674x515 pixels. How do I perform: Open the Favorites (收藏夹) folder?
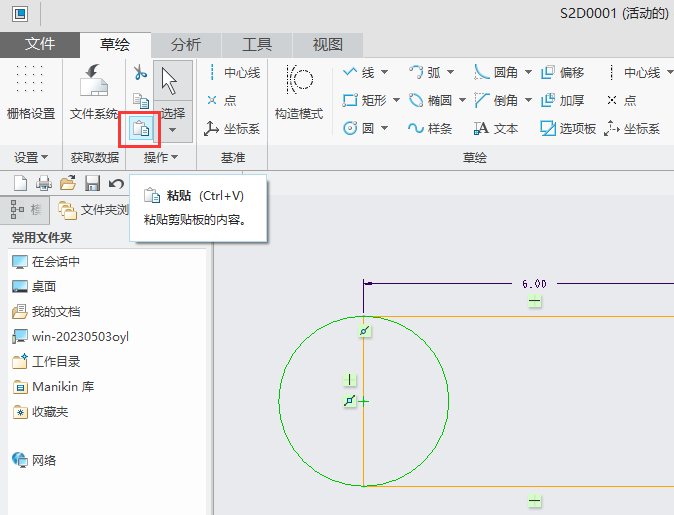pyautogui.click(x=40, y=412)
